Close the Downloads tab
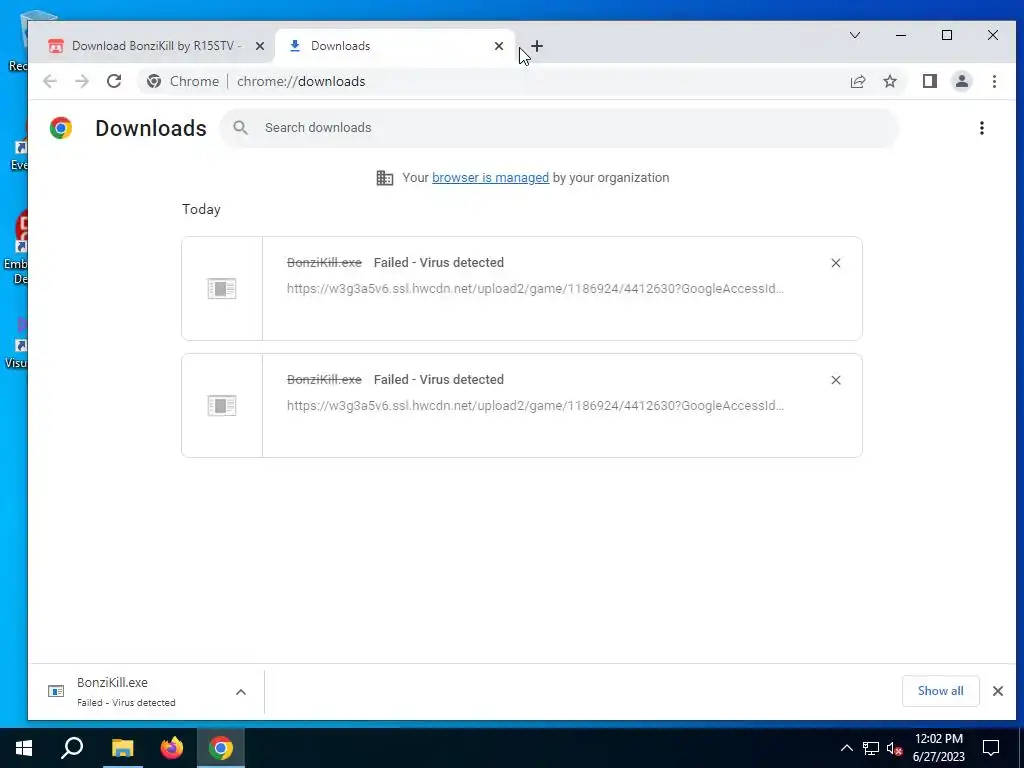This screenshot has height=768, width=1024. pos(499,46)
